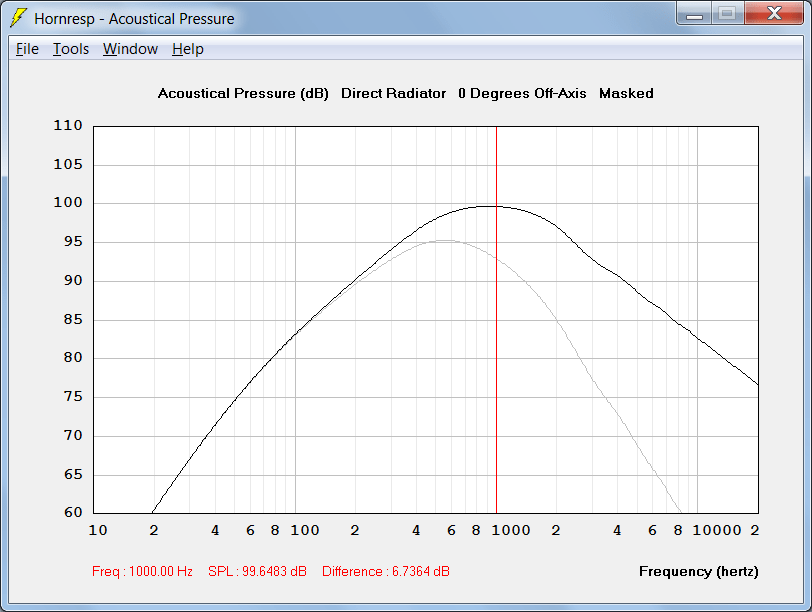Click the Hornresp lightning bolt icon
This screenshot has height=612, width=812.
click(19, 18)
